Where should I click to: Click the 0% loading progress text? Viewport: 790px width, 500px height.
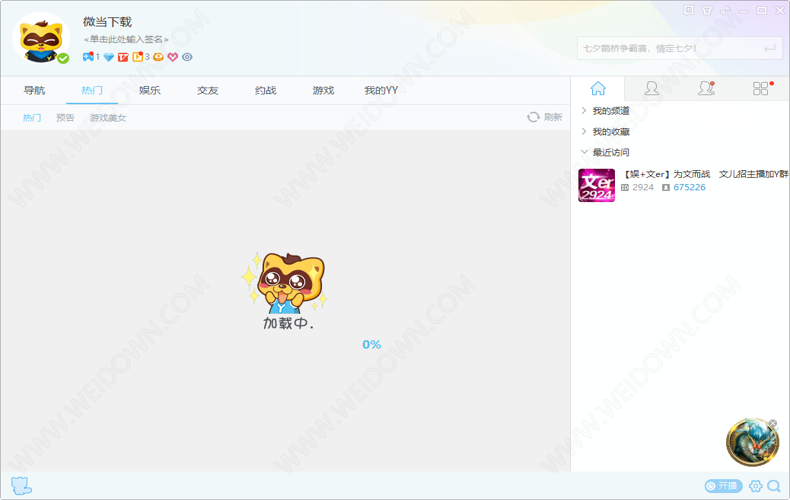click(372, 345)
